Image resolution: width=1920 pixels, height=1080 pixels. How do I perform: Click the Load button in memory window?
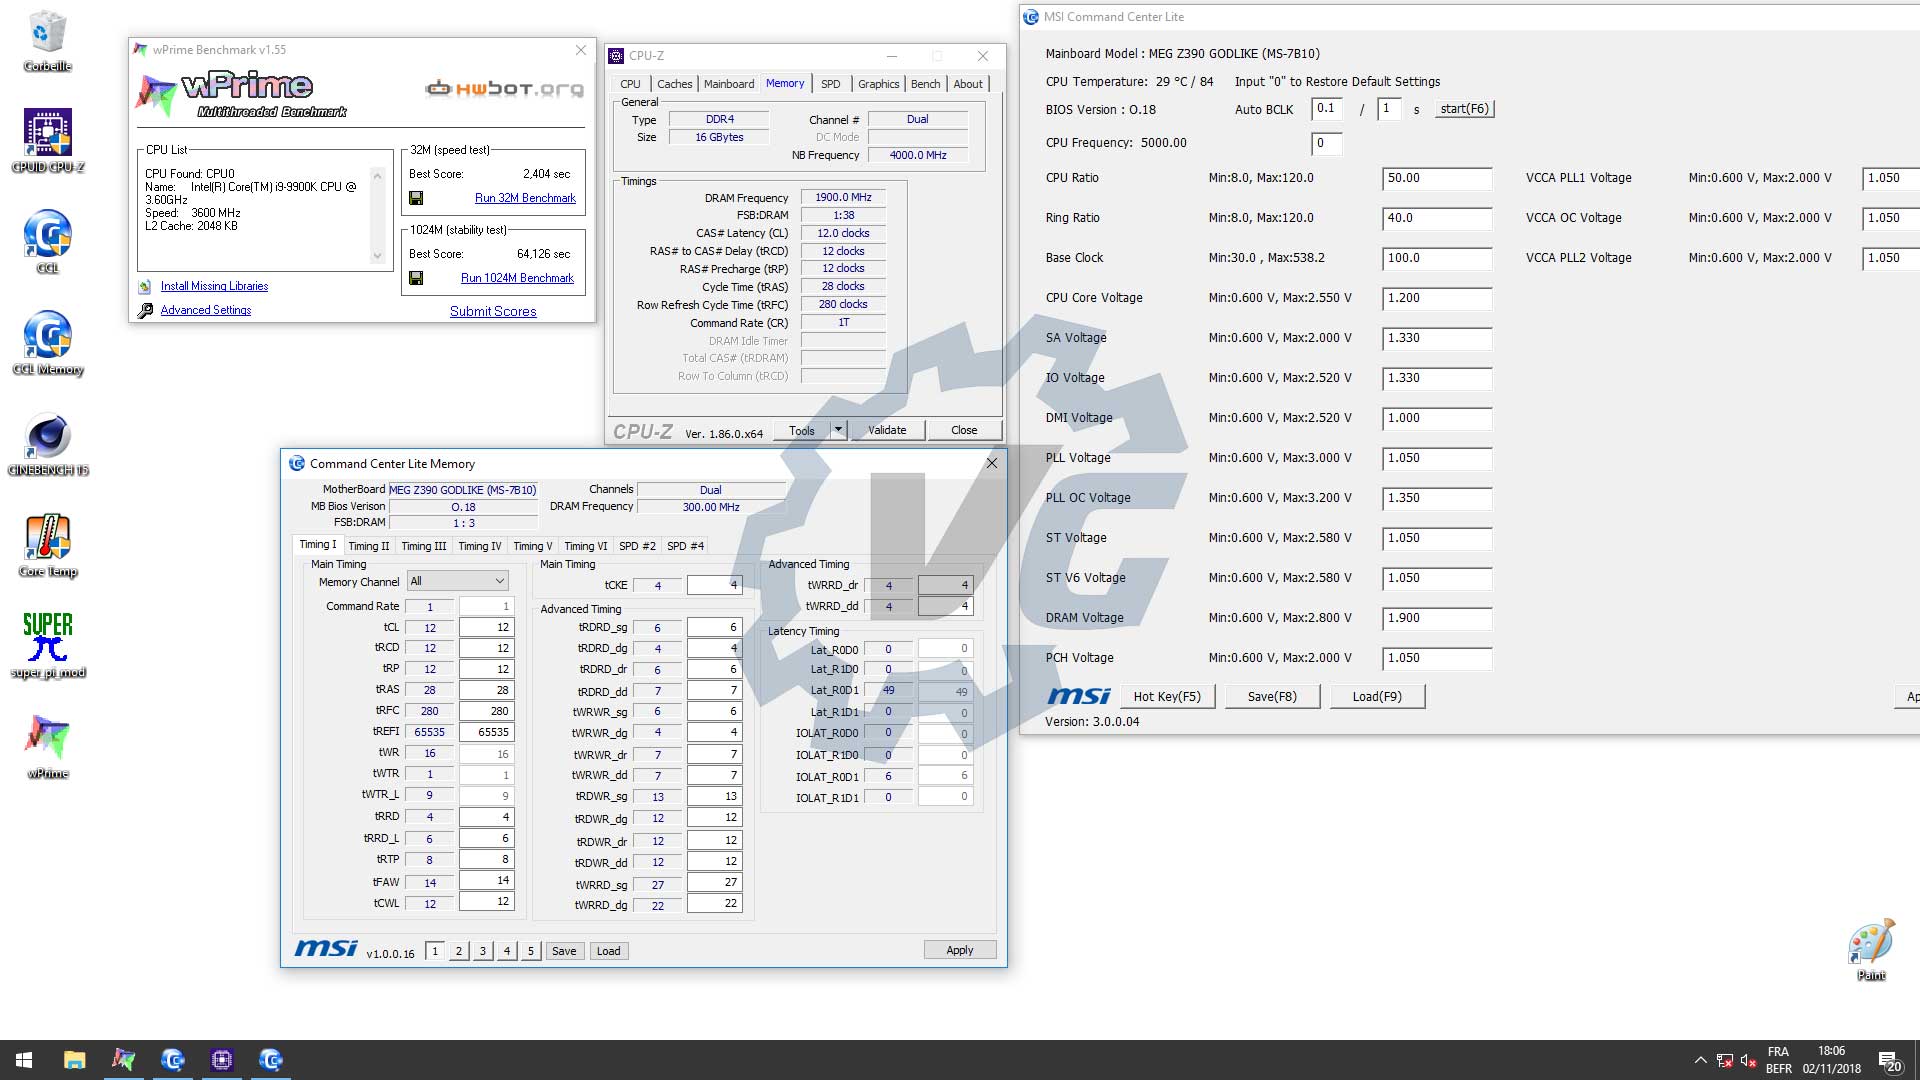[x=608, y=951]
